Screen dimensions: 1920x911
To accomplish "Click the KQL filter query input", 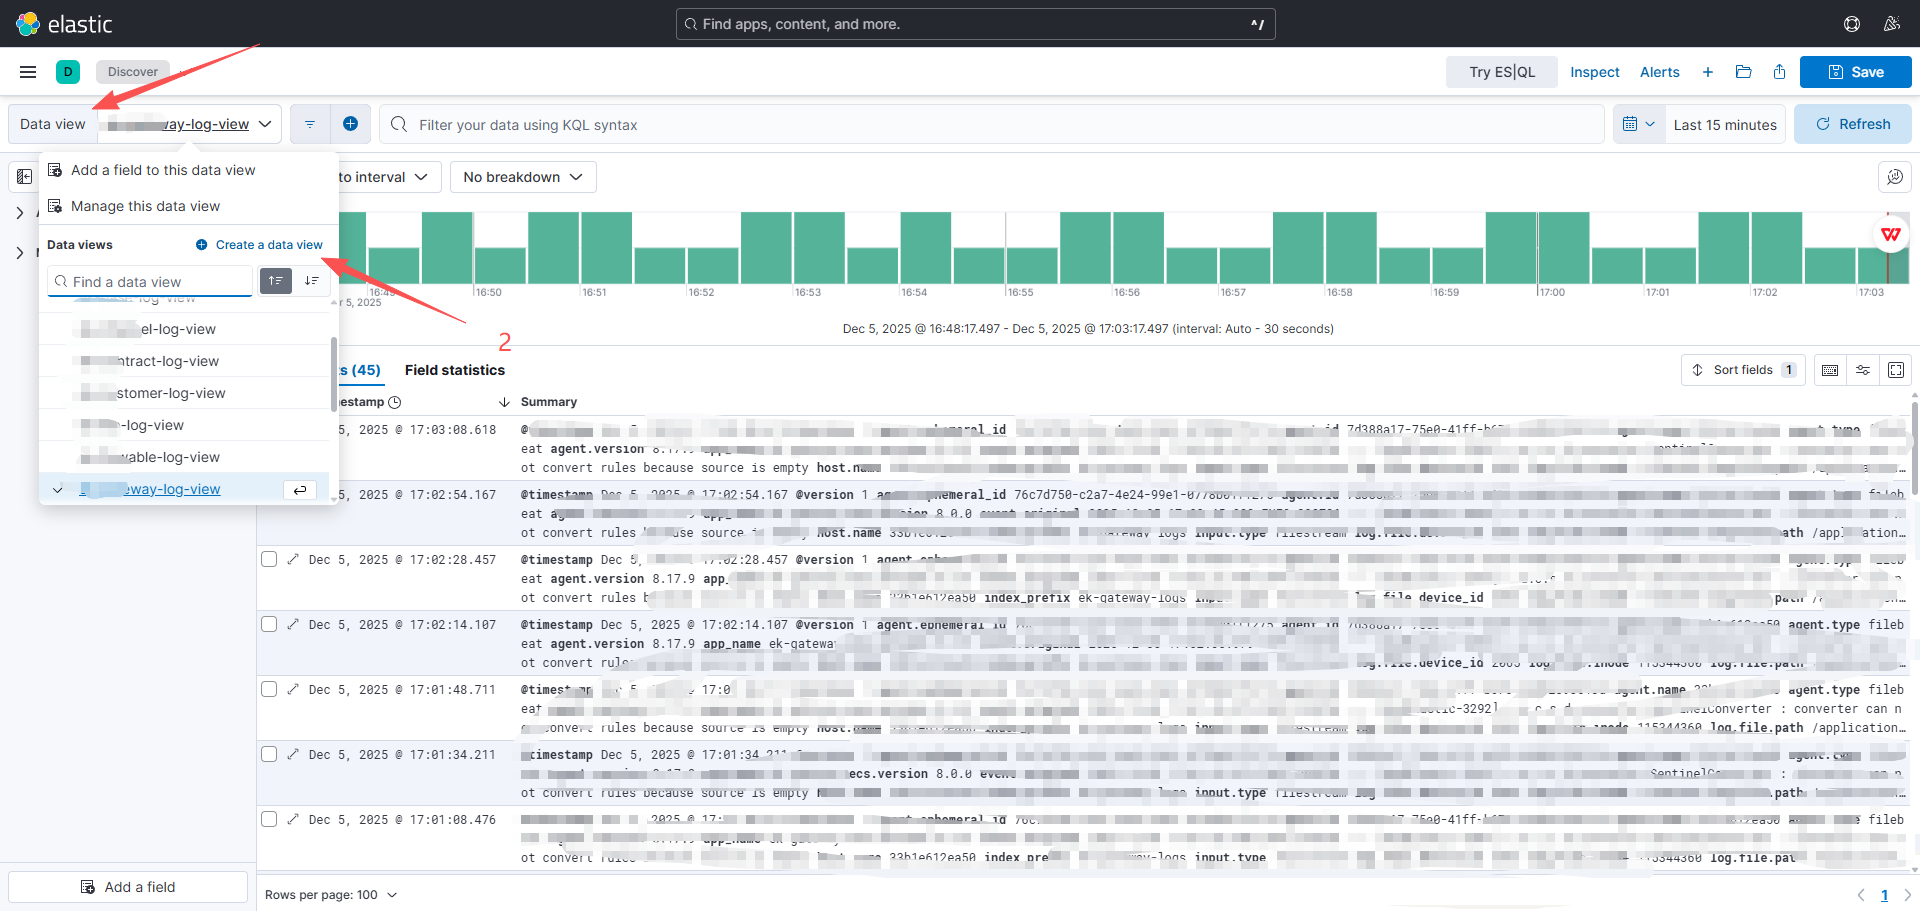I will tap(992, 124).
